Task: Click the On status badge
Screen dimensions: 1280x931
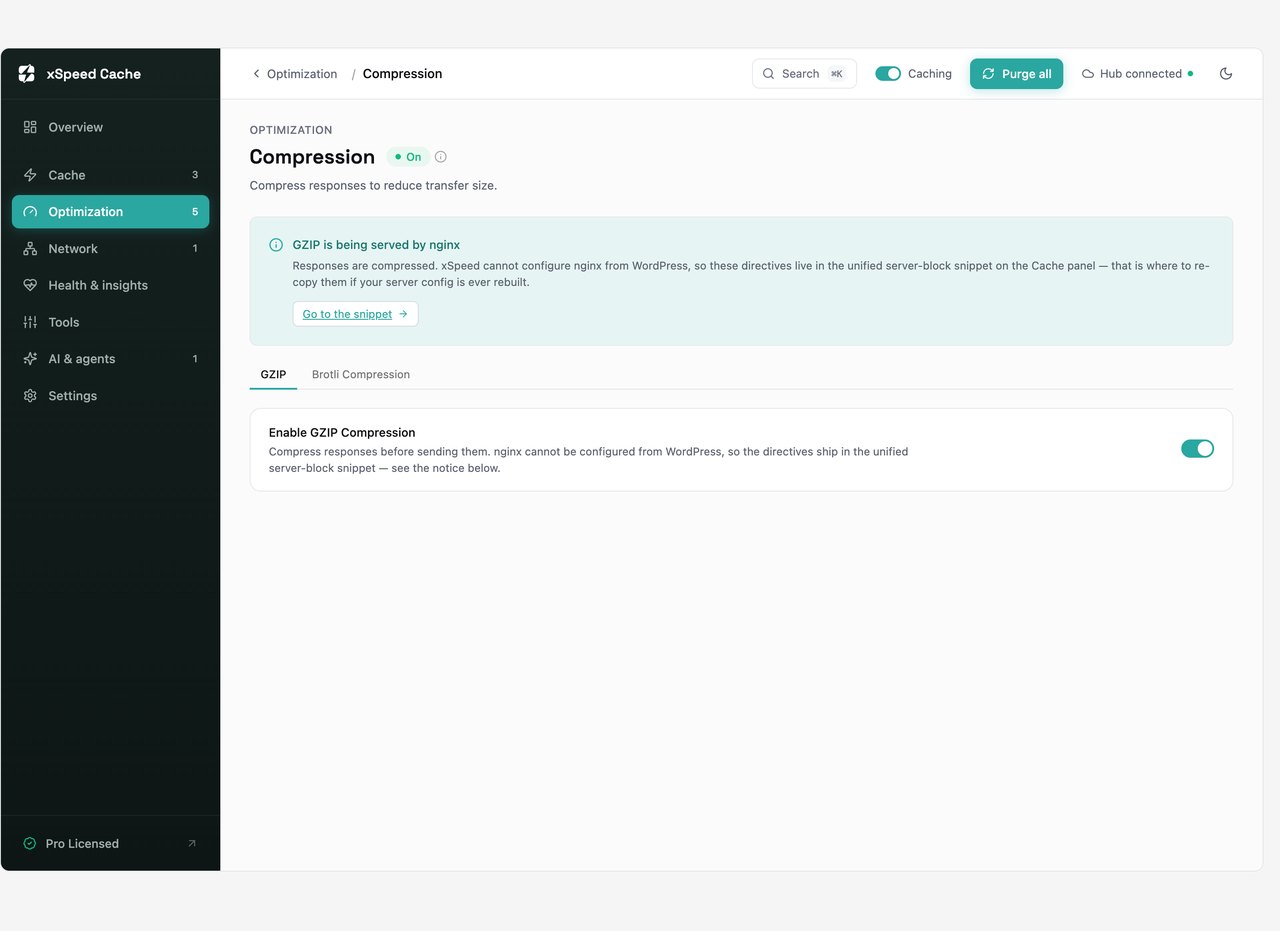Action: pos(408,157)
